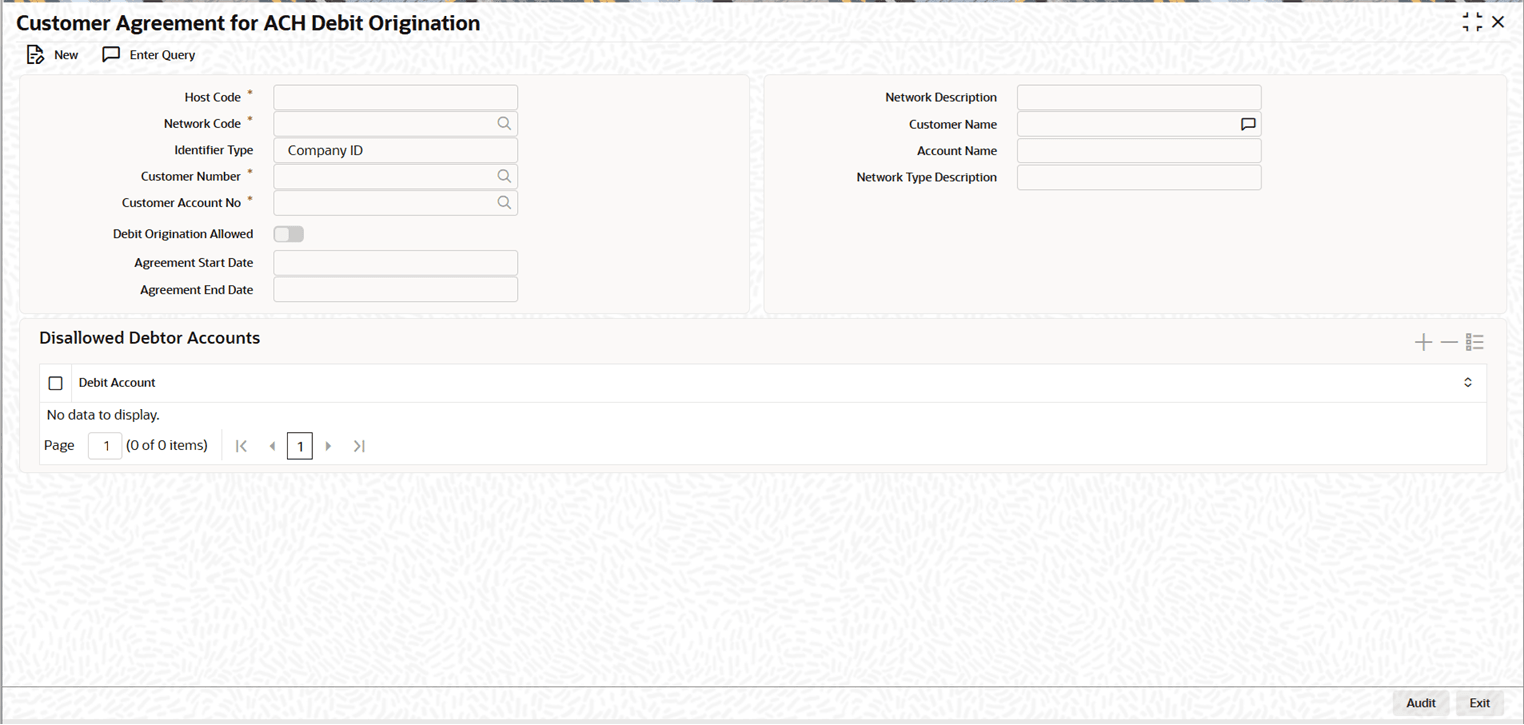Focus the Host Code field
The height and width of the screenshot is (725, 1524).
396,97
